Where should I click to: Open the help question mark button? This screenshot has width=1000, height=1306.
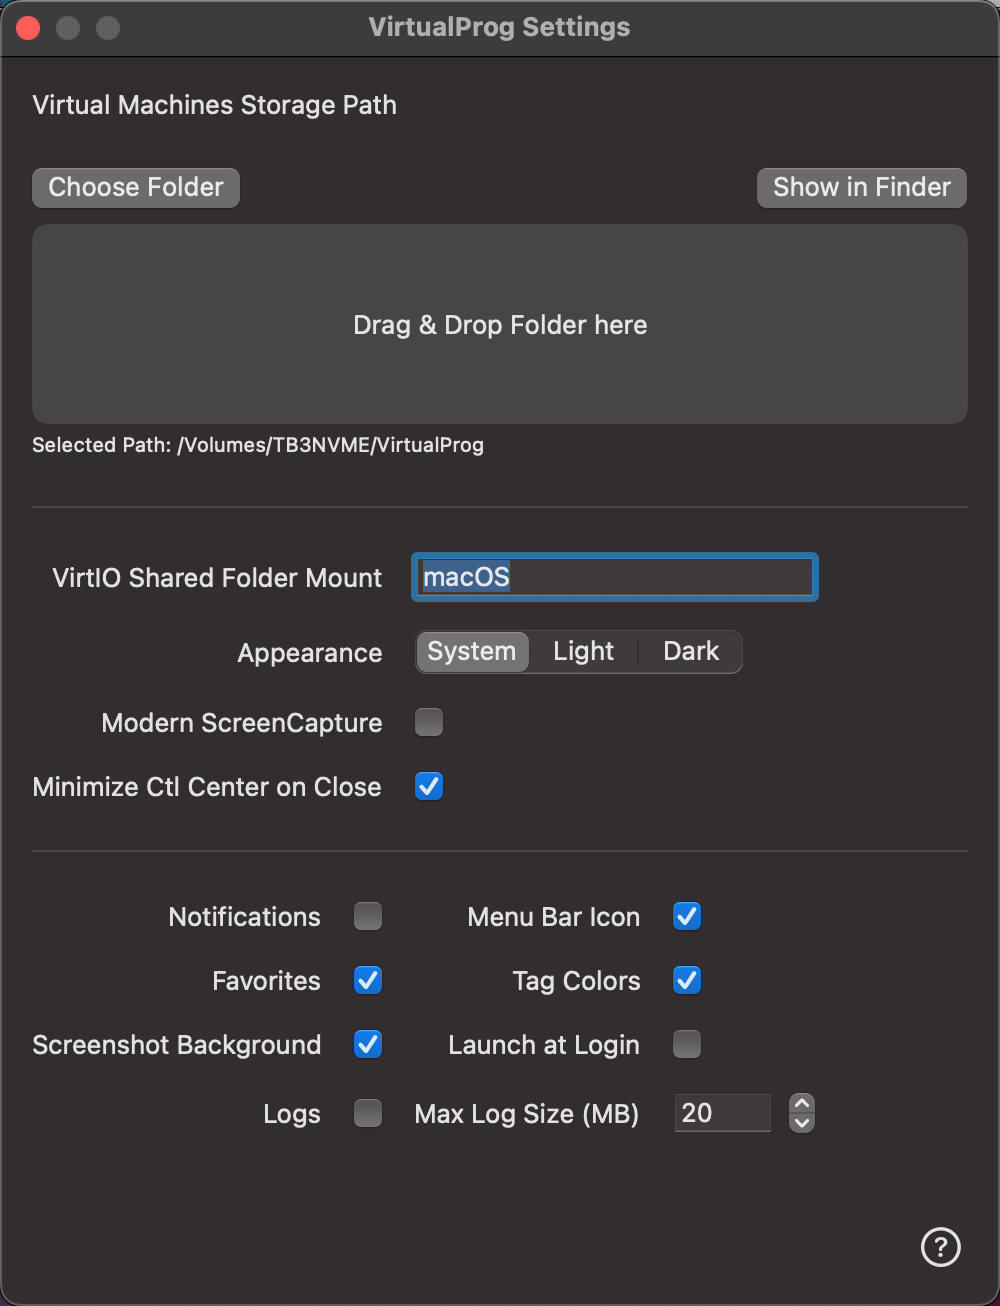tap(941, 1247)
